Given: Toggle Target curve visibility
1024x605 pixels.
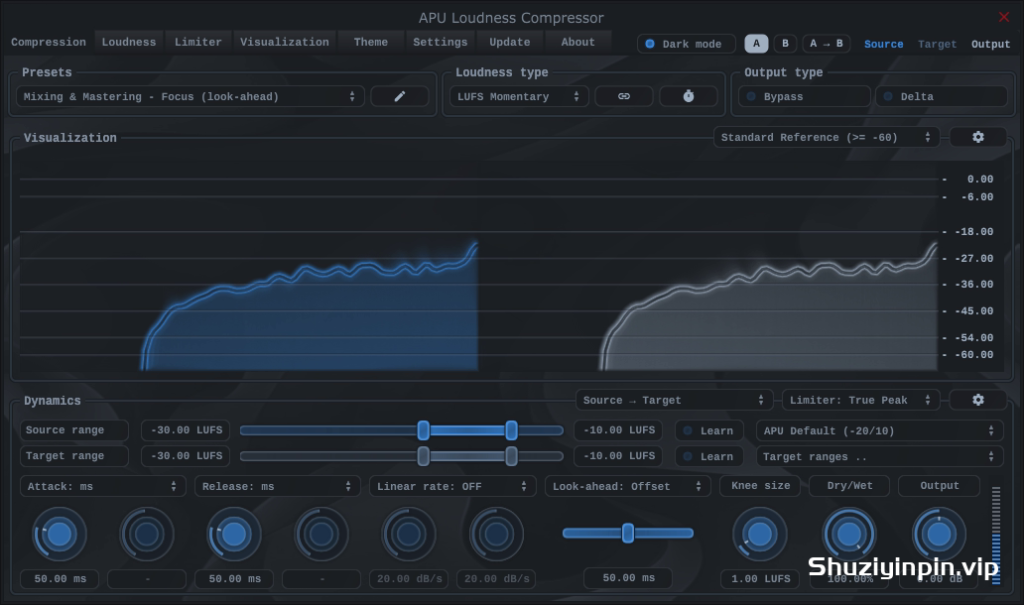Looking at the screenshot, I should [937, 44].
